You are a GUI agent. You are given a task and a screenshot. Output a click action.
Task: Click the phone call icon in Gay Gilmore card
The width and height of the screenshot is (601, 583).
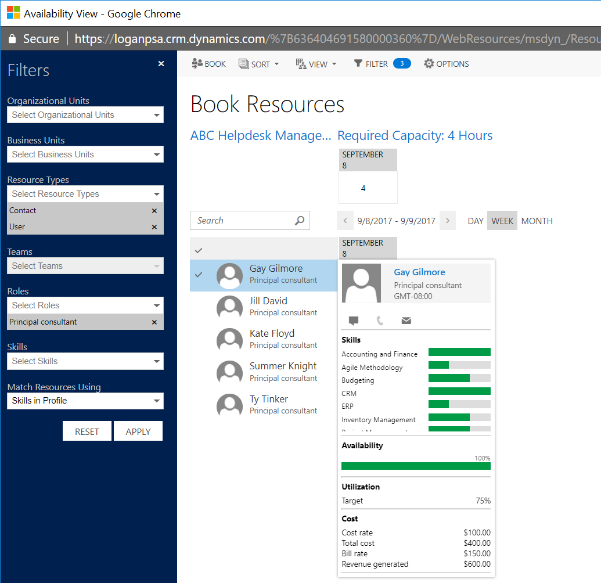(380, 320)
